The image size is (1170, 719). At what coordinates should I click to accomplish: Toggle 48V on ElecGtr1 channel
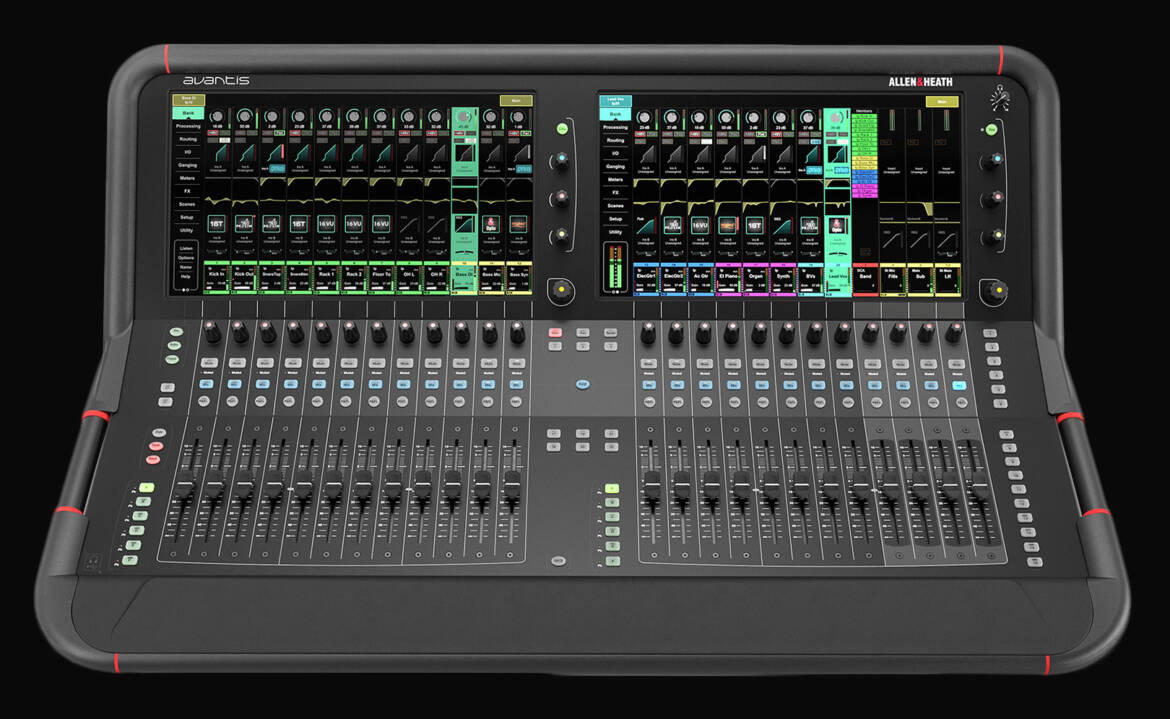pos(640,134)
